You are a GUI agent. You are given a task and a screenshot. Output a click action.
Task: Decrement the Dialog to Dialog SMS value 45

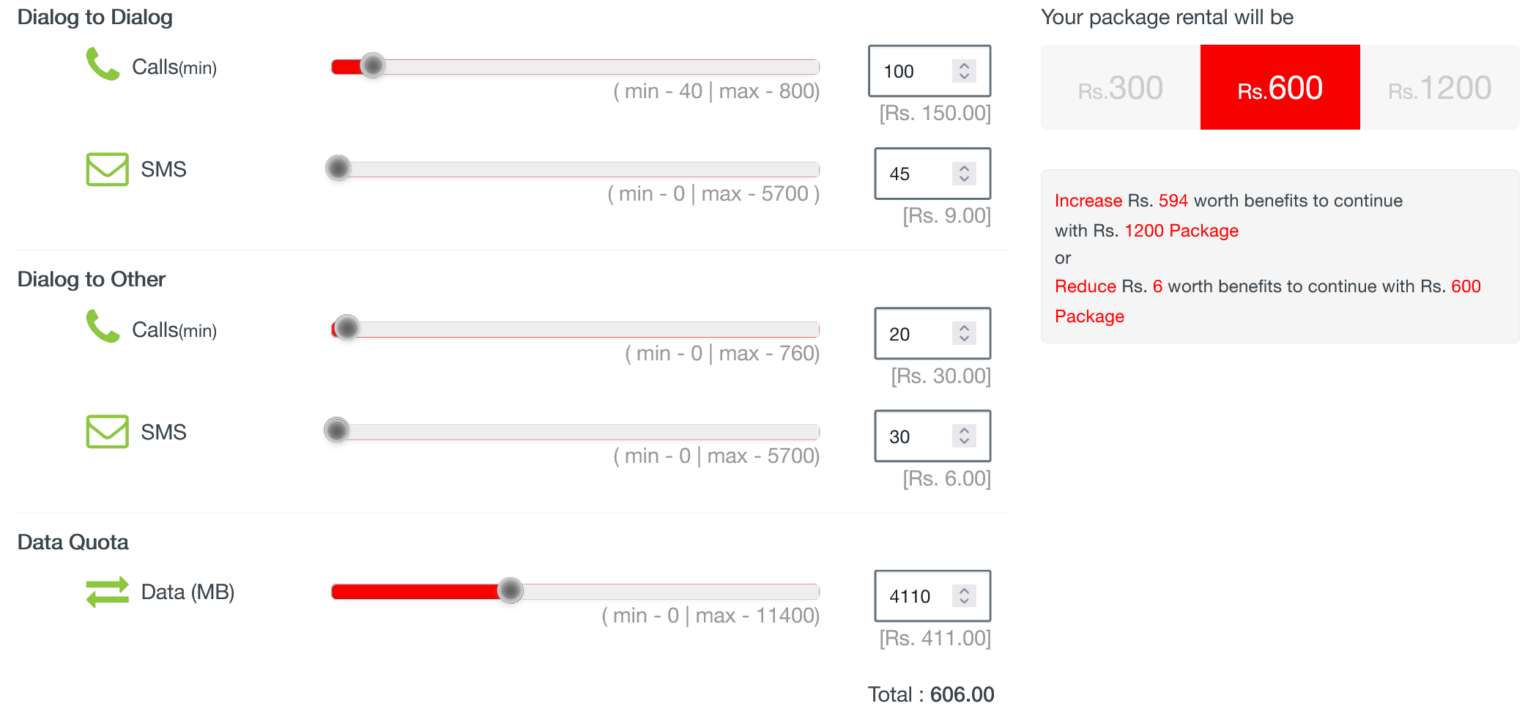pos(963,180)
